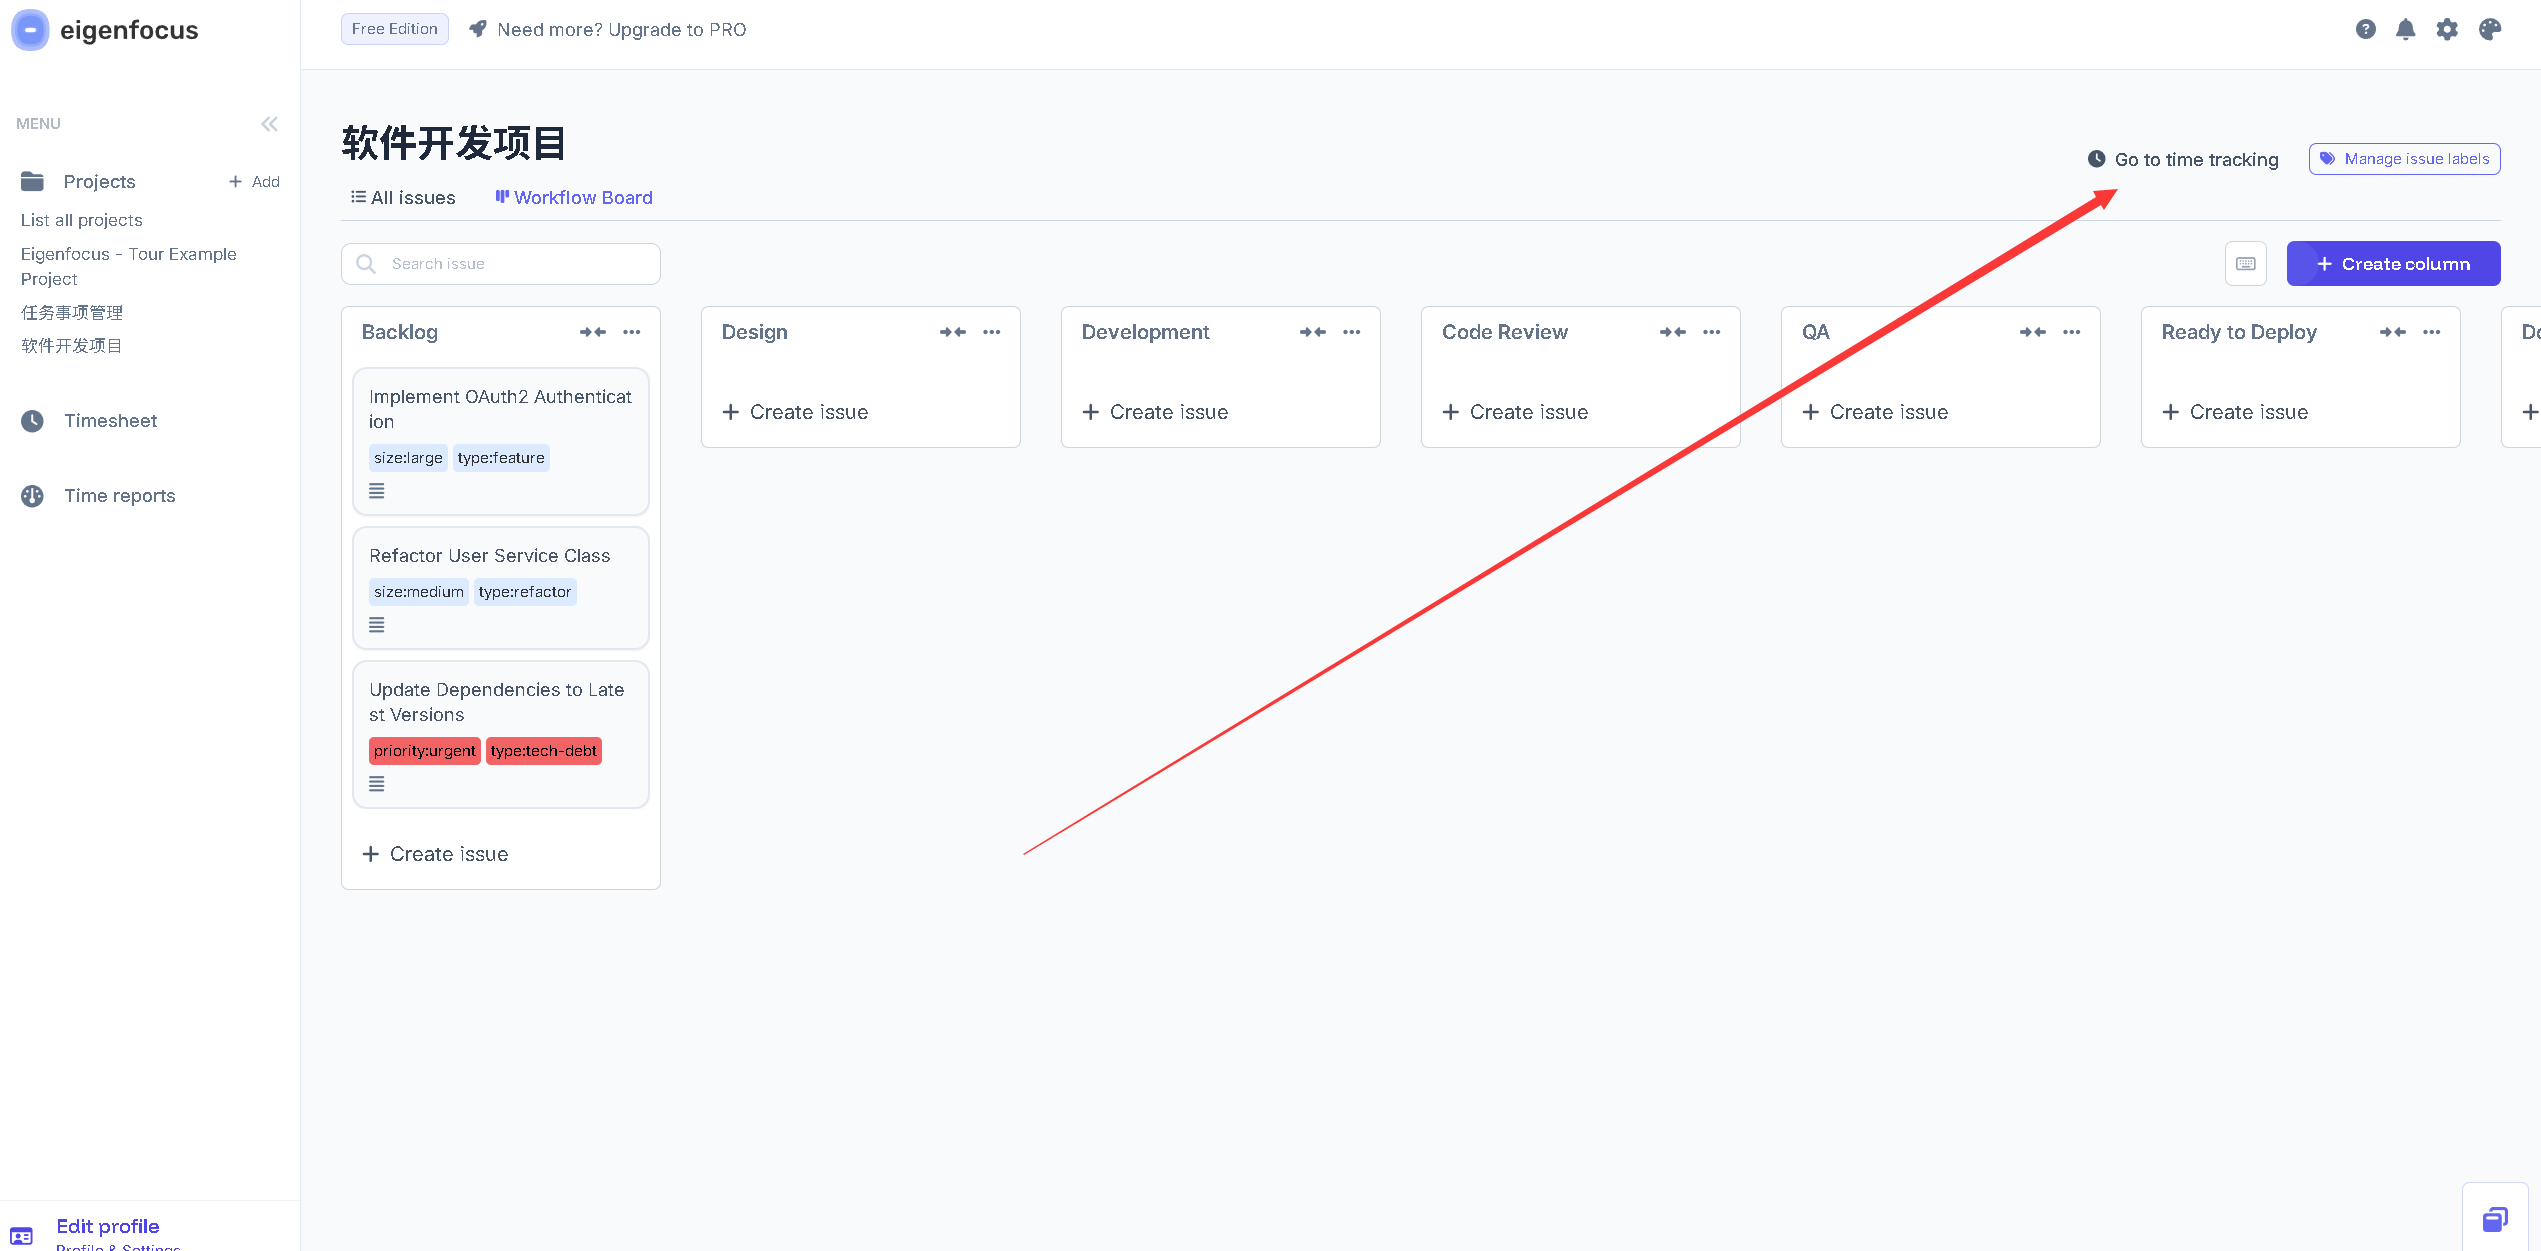
Task: Collapse the sidebar menu with double chevron
Action: tap(269, 124)
